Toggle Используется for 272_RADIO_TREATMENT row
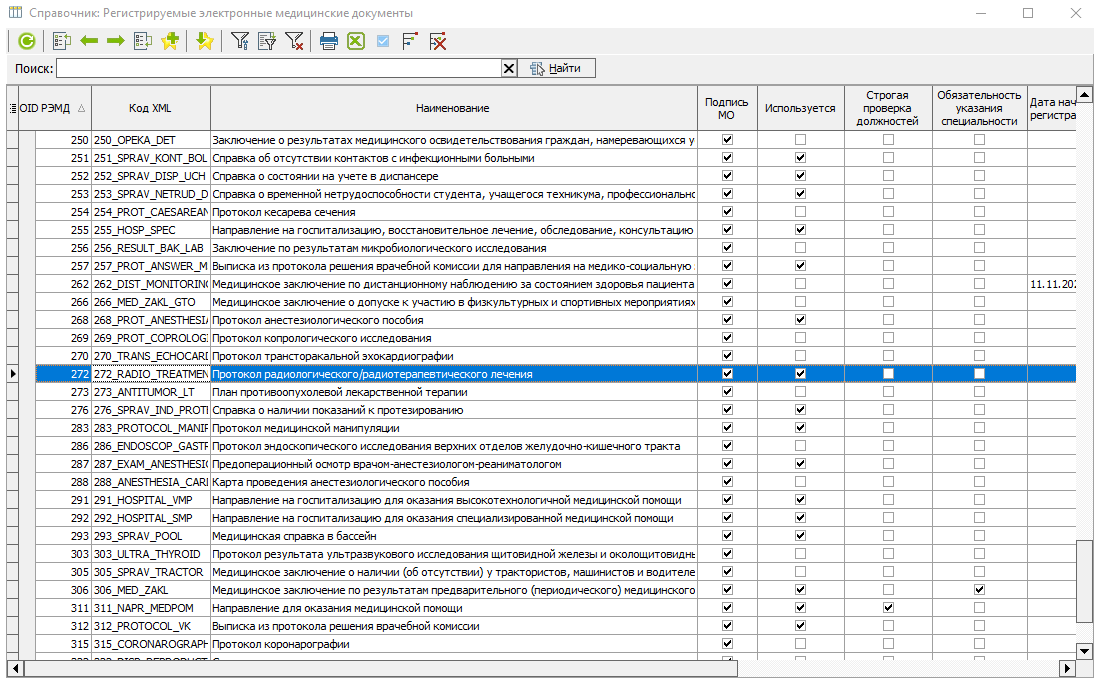Viewport: 1101px width, 684px height. 800,374
